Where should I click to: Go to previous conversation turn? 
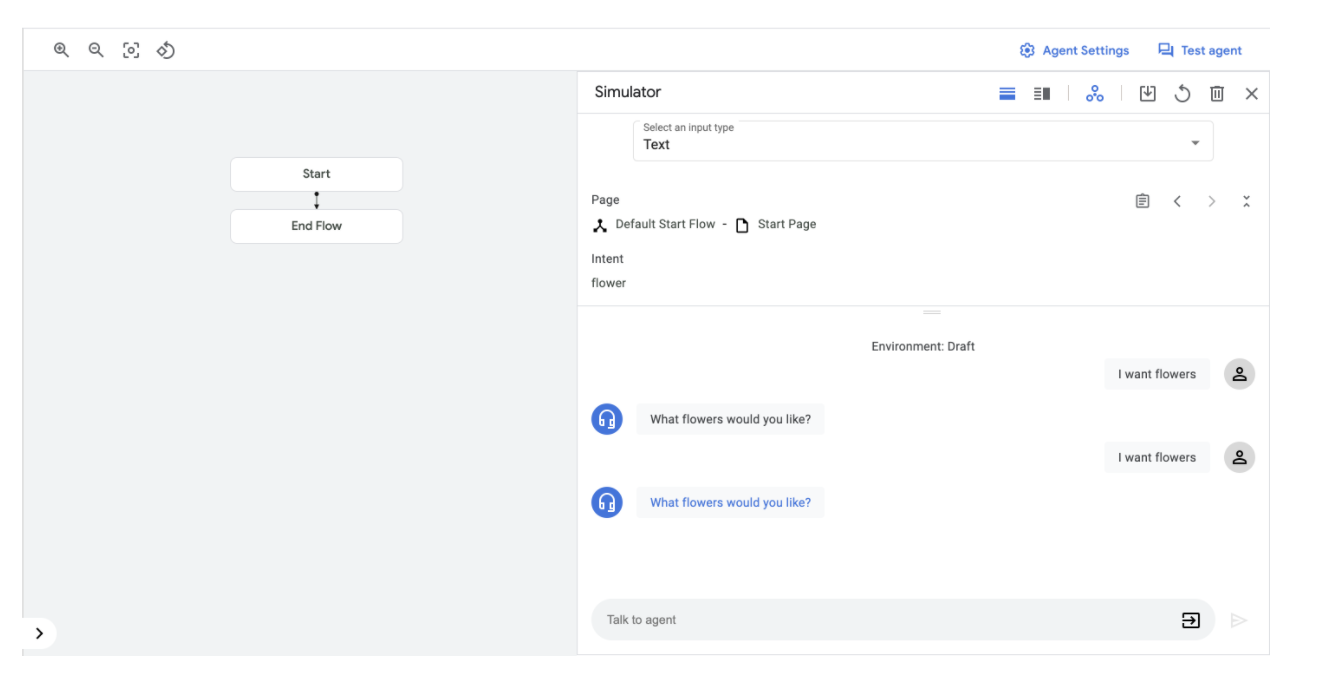coord(1177,201)
